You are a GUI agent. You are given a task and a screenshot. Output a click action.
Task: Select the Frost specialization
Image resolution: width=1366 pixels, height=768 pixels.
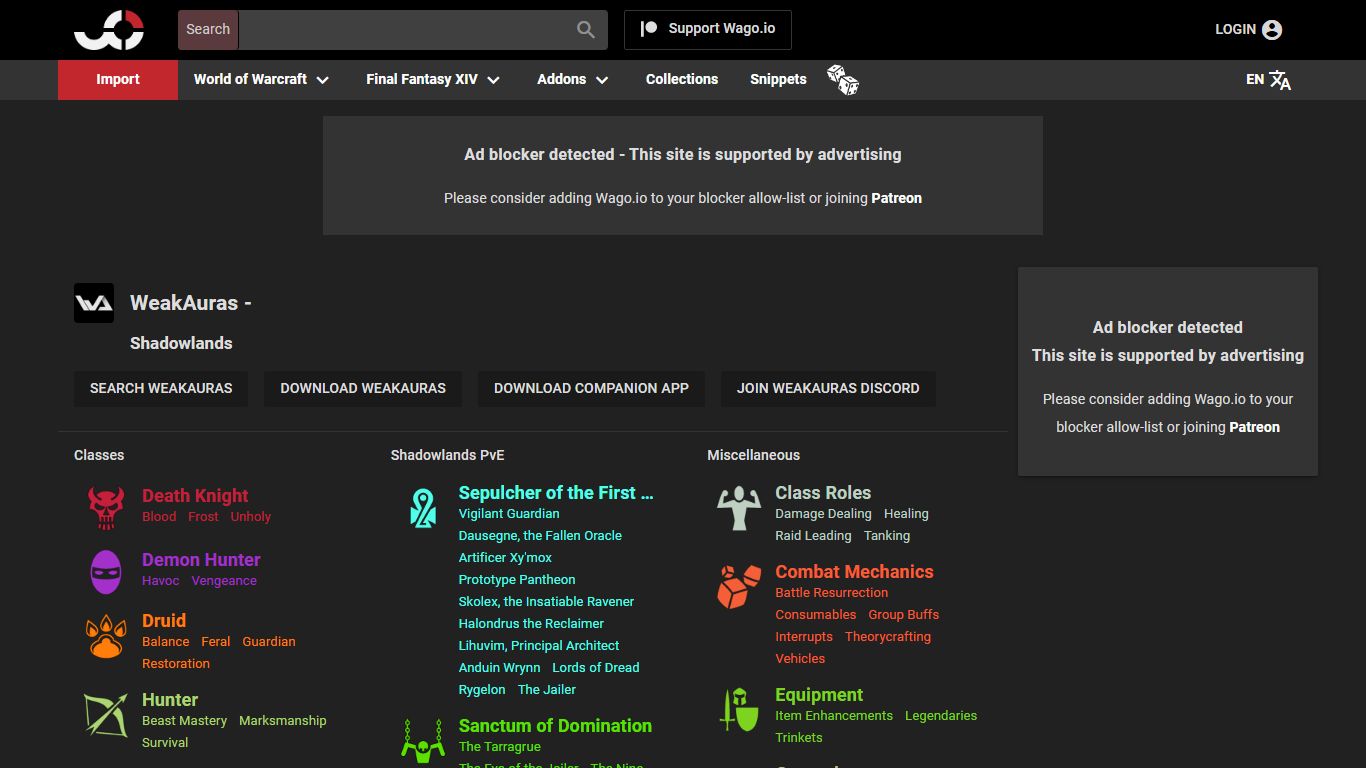point(203,517)
